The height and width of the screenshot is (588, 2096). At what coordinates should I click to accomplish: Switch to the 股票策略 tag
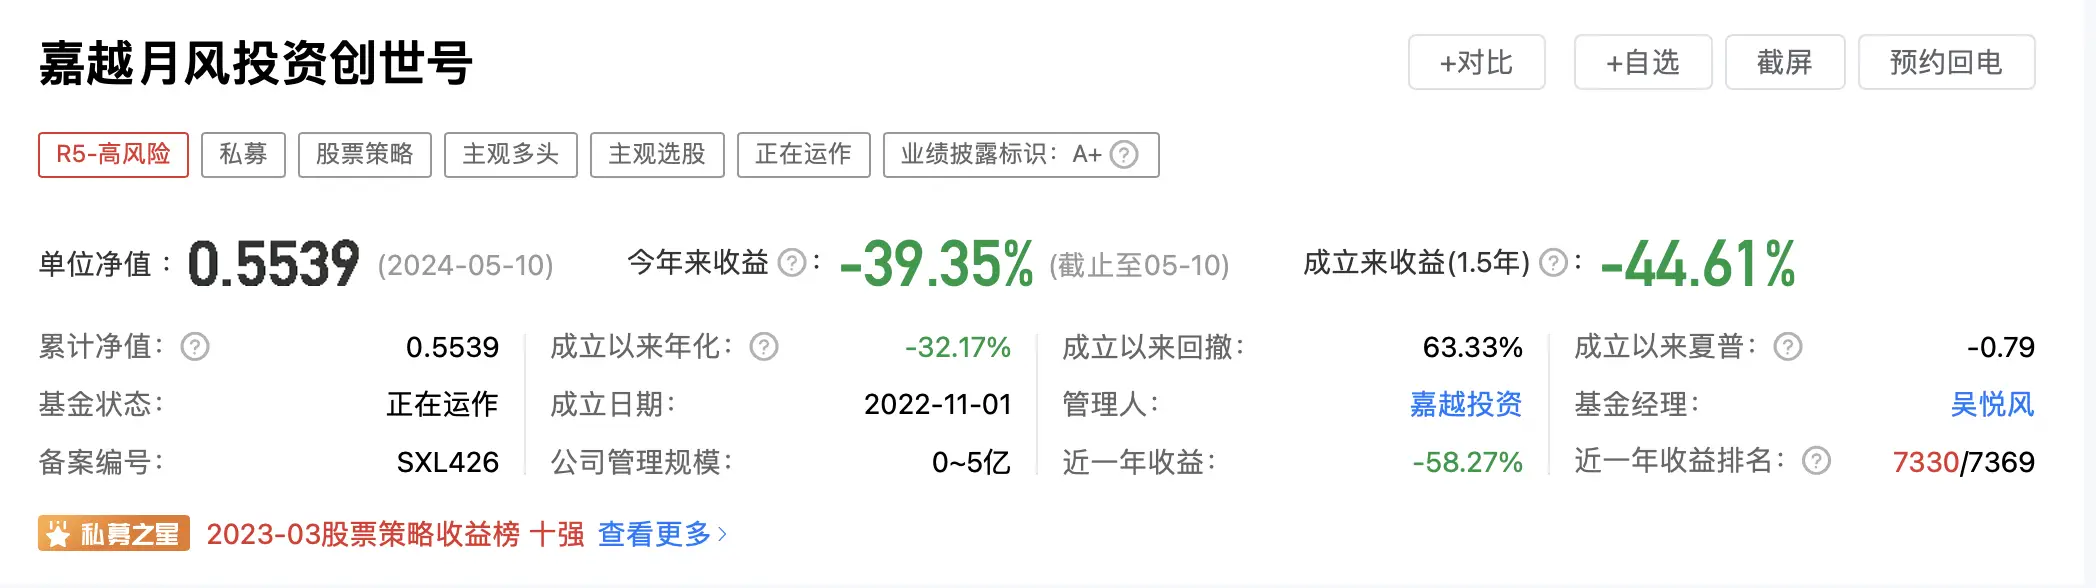click(364, 155)
